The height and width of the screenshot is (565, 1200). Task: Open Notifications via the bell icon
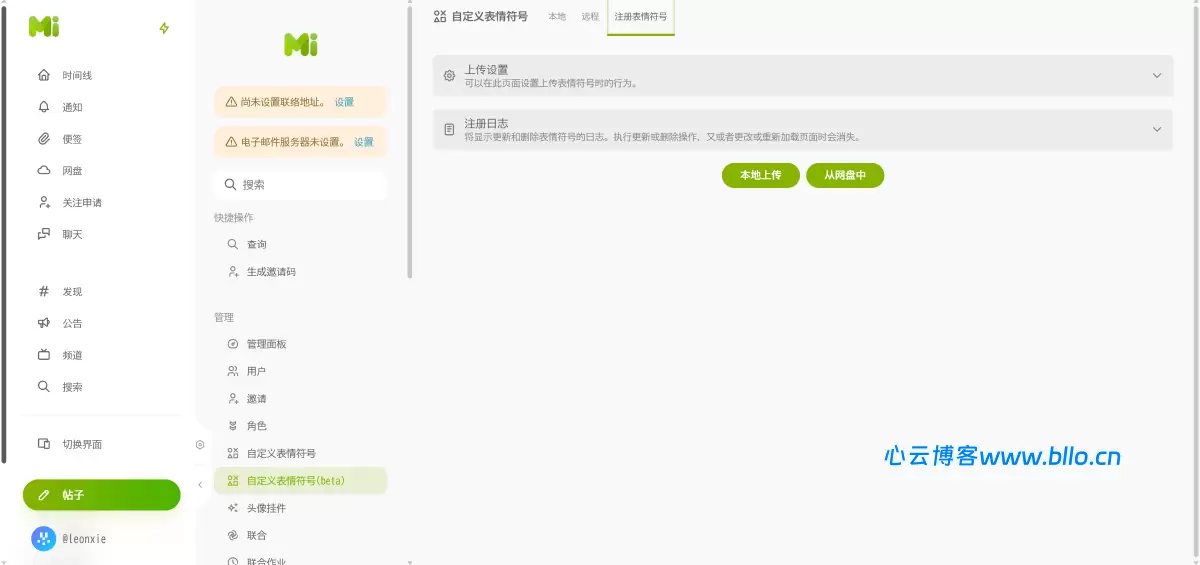pyautogui.click(x=43, y=107)
